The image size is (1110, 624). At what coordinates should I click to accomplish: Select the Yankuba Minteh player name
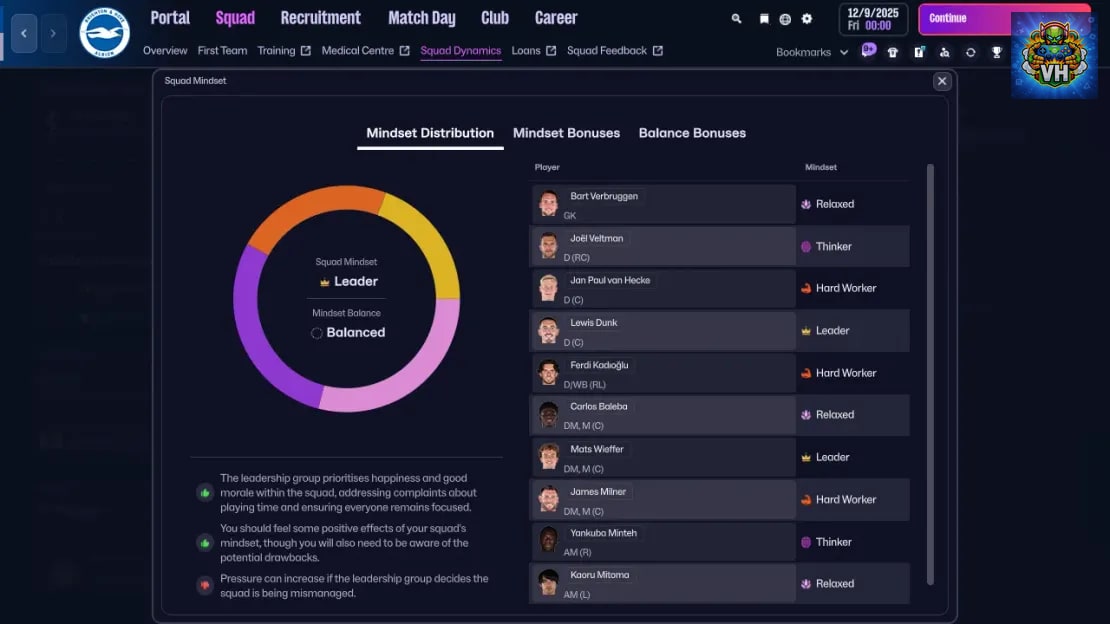click(x=603, y=533)
